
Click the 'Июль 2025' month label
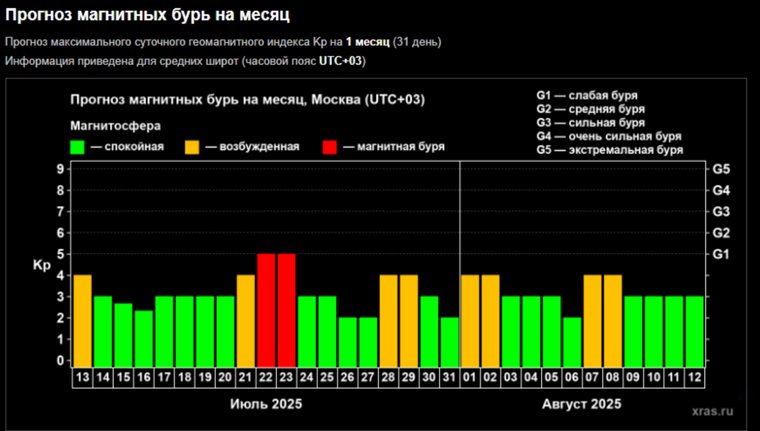coord(265,404)
